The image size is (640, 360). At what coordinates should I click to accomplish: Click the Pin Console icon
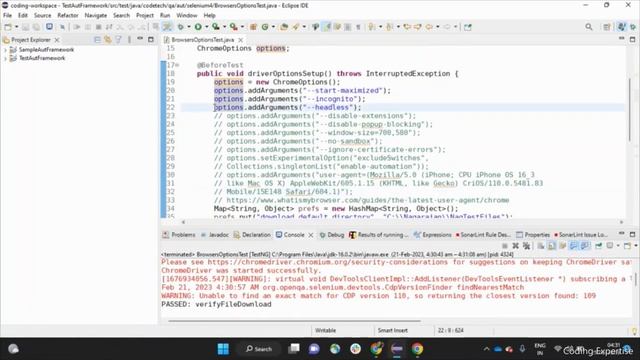coord(598,246)
